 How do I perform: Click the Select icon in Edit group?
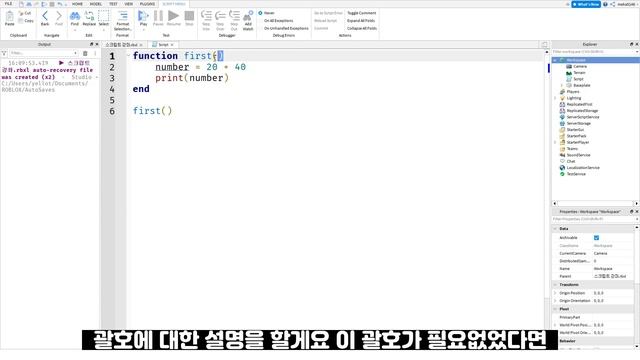click(104, 16)
